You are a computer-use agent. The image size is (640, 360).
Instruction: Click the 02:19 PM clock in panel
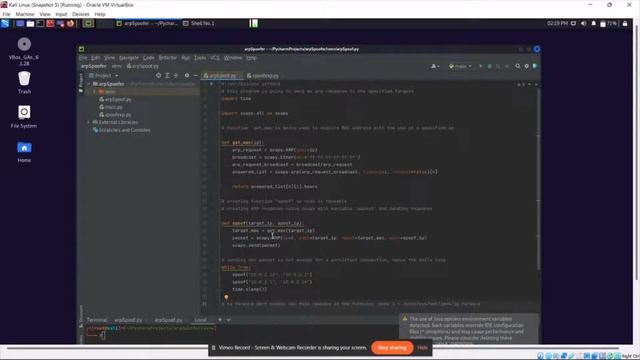click(x=557, y=24)
